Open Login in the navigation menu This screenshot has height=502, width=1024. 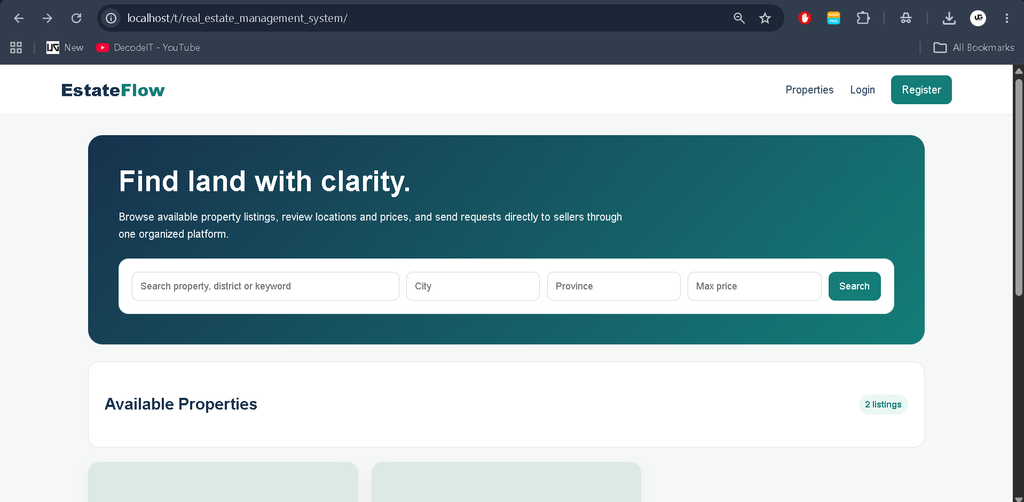[x=862, y=90]
